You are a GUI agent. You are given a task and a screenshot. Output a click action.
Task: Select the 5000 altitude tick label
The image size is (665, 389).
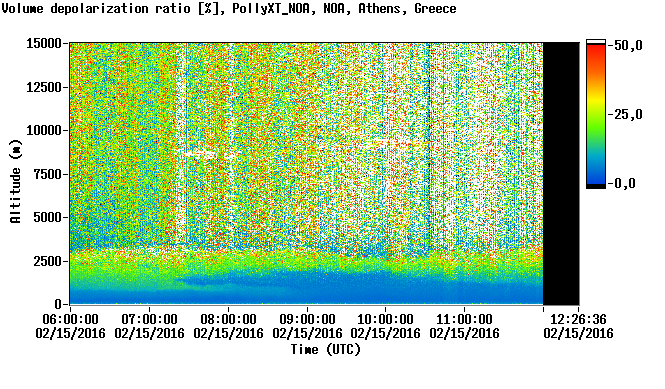[47, 217]
